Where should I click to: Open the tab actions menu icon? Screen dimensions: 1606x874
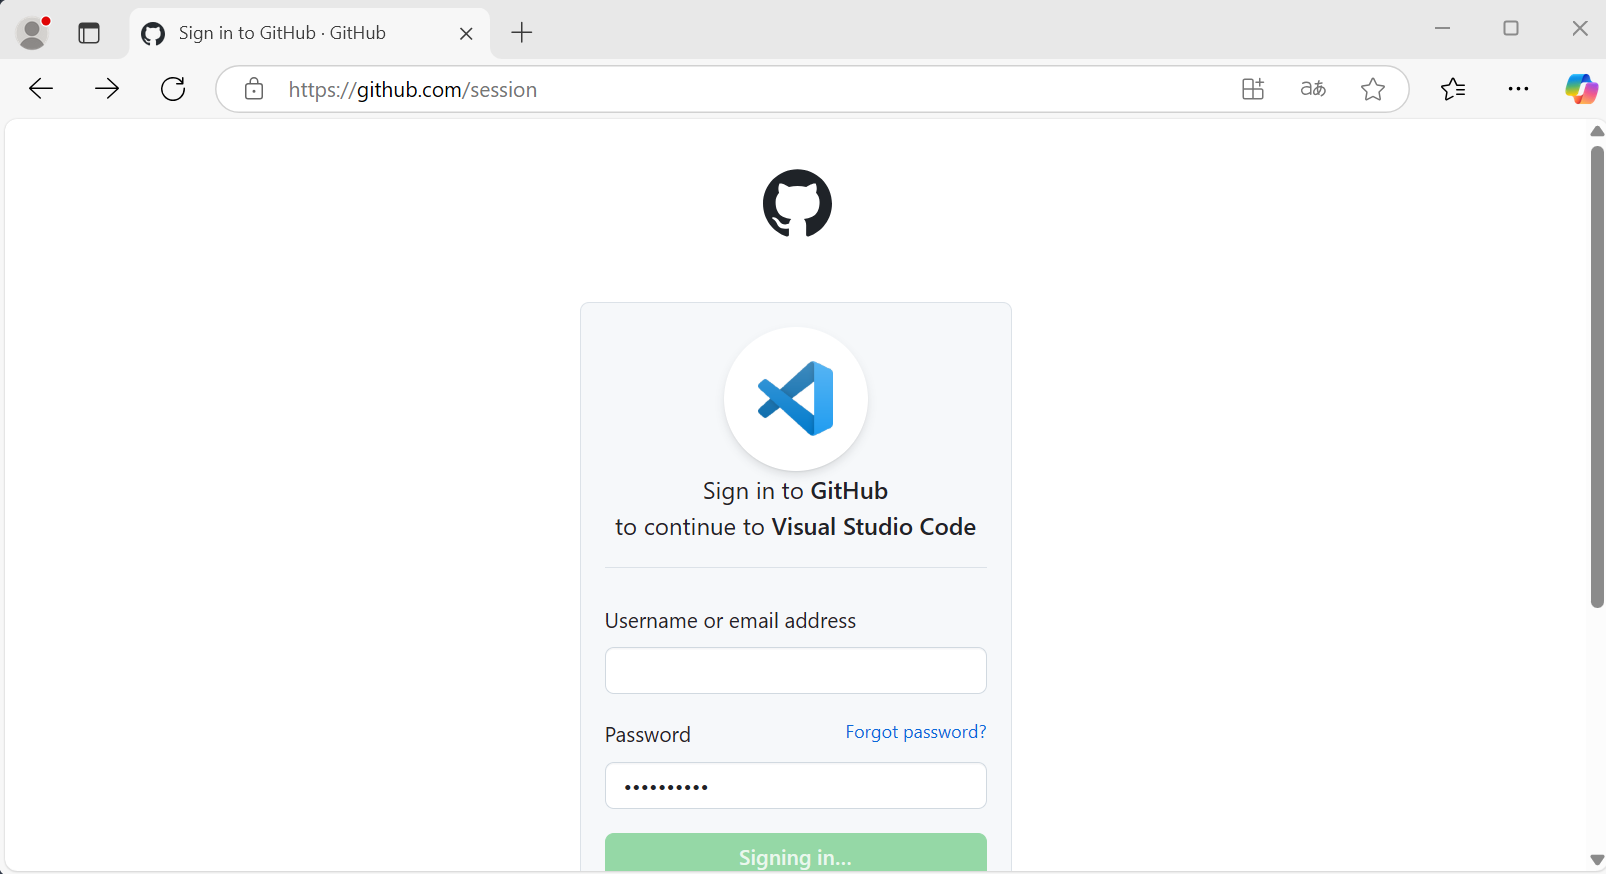pos(89,33)
